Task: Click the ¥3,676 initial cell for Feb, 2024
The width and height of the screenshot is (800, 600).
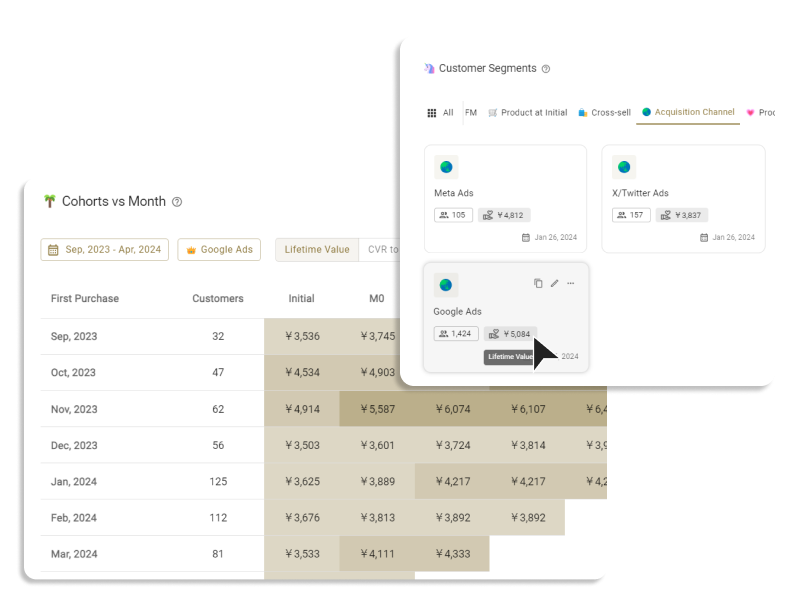Action: (x=302, y=518)
